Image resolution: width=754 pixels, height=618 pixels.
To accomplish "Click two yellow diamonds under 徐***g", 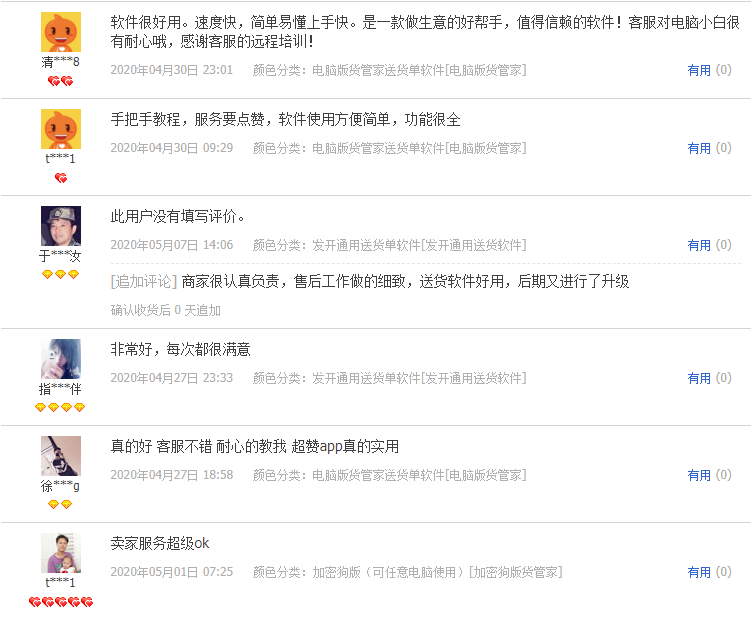I will click(60, 504).
